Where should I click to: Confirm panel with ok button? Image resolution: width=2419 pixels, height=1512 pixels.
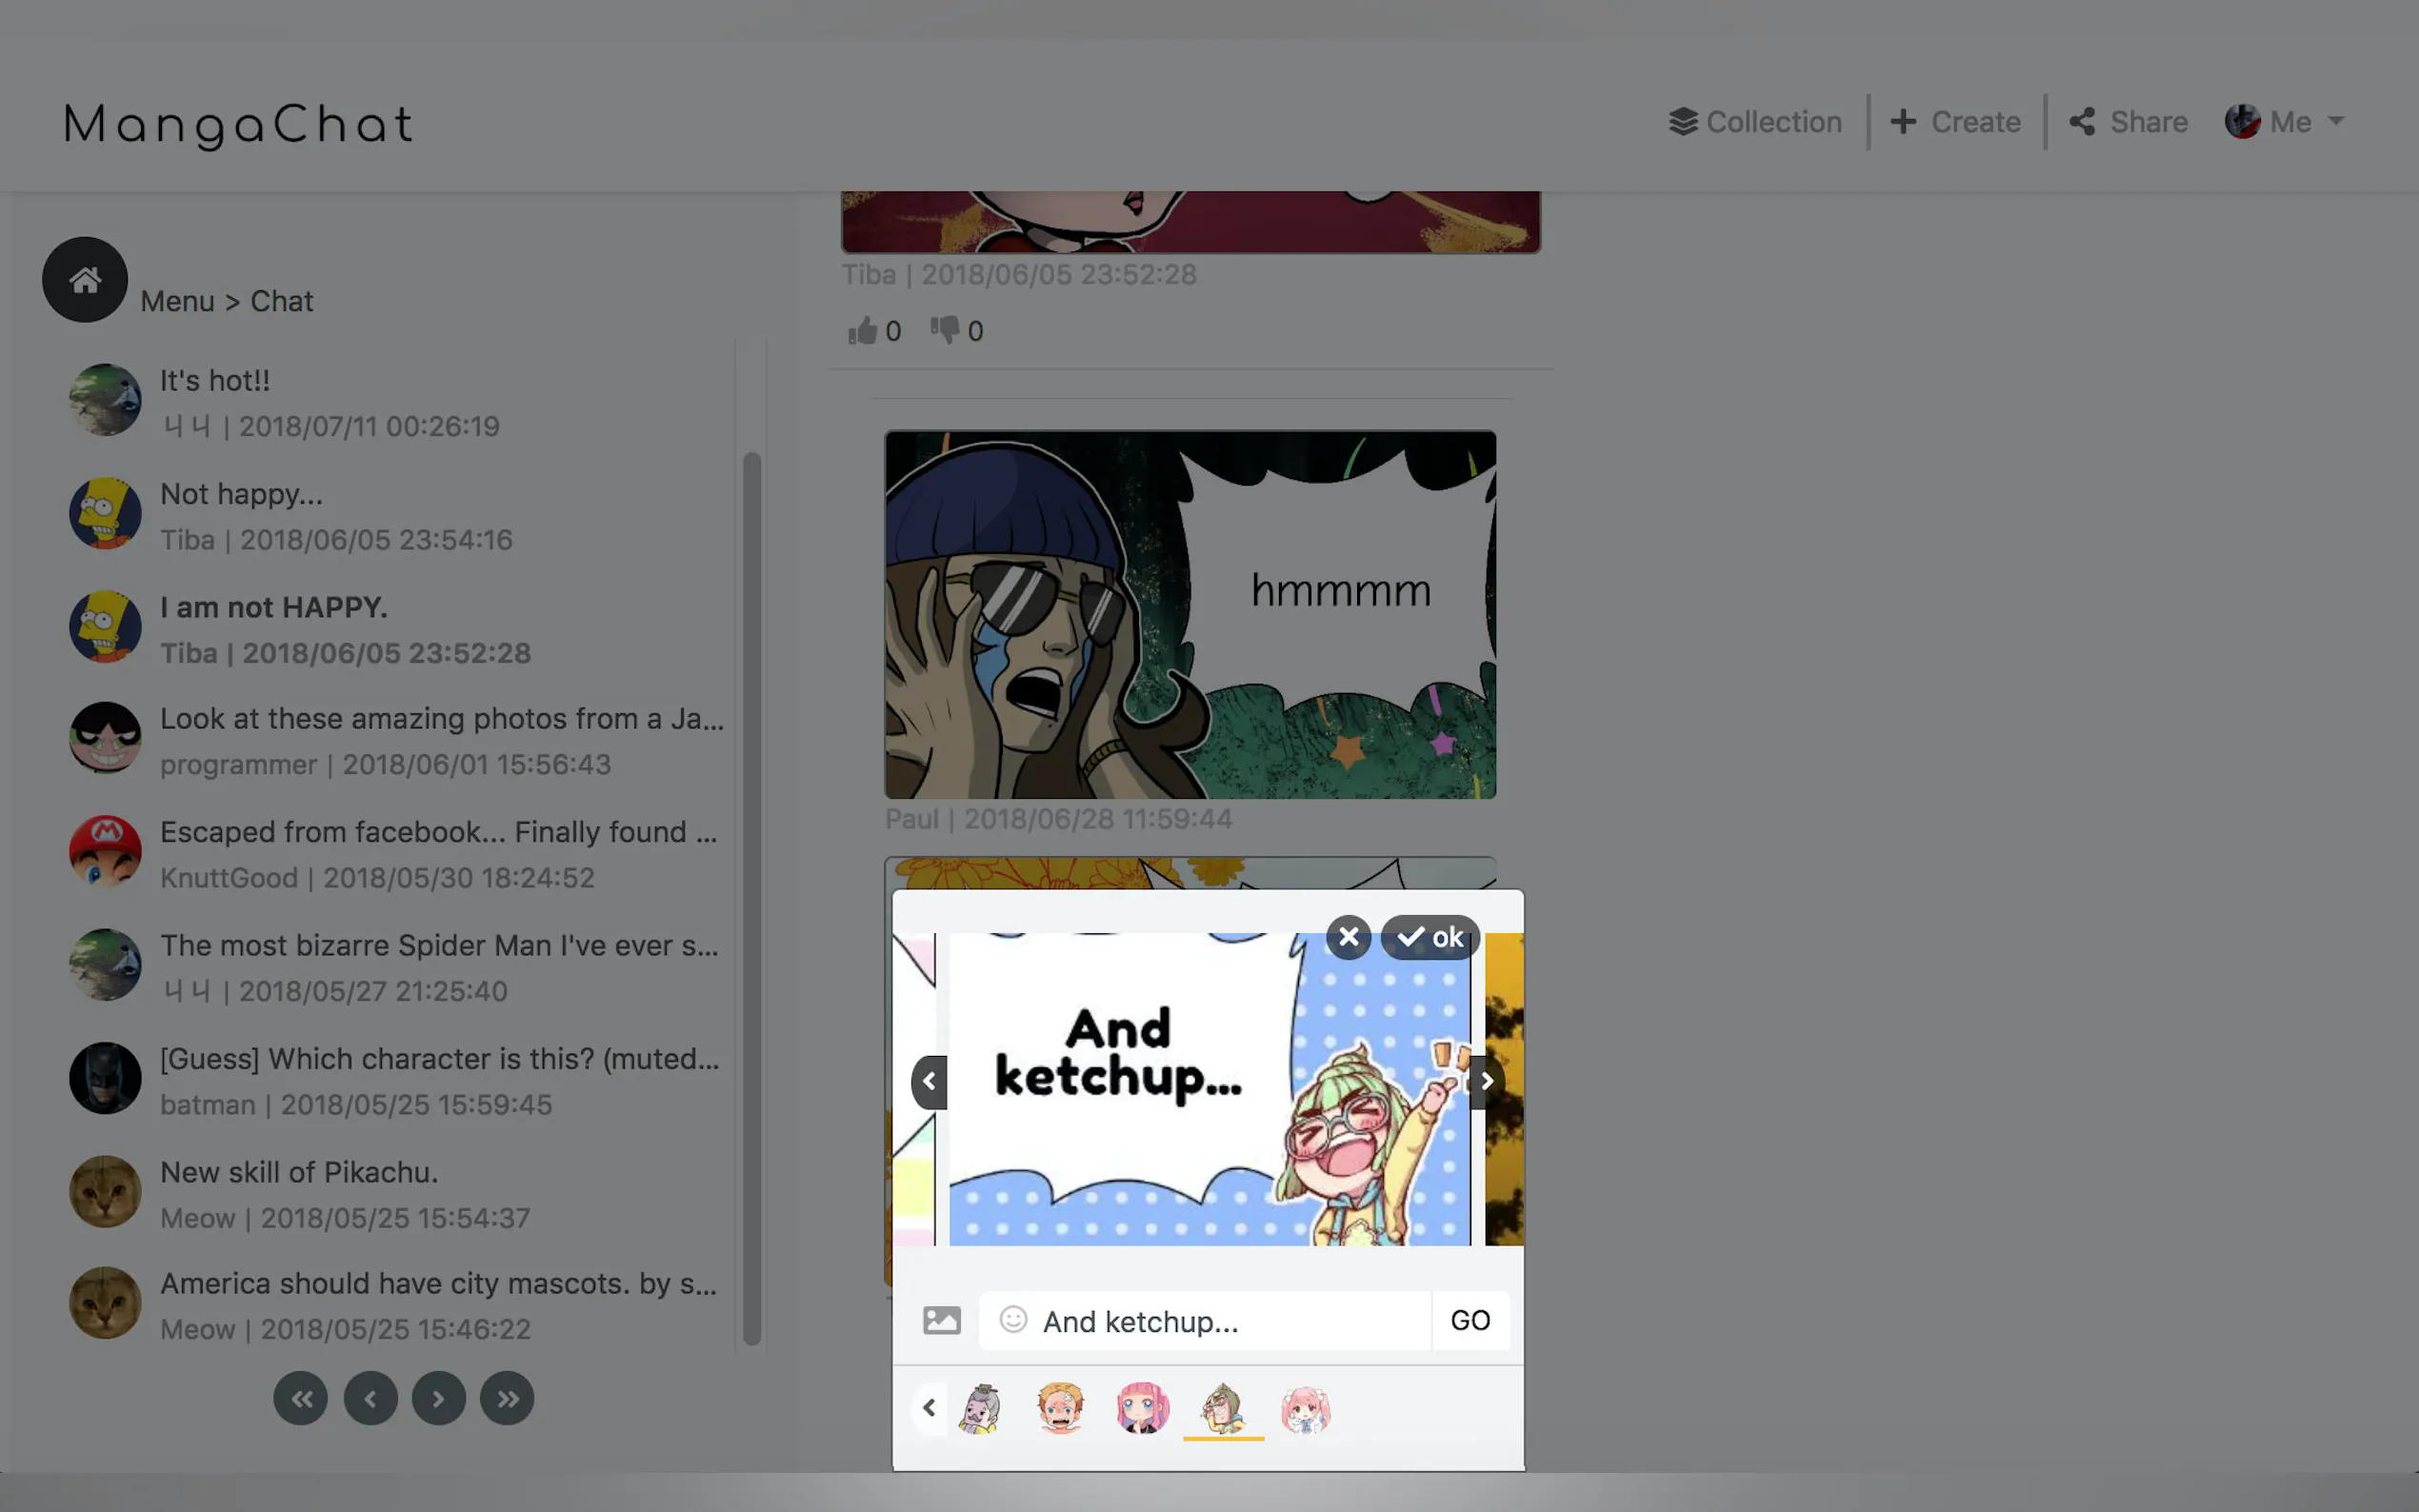tap(1430, 937)
